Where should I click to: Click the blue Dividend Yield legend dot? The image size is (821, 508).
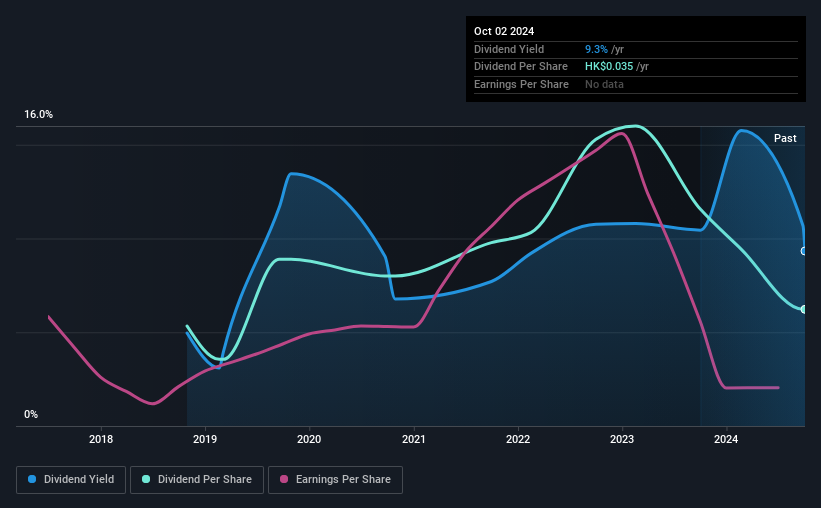32,479
